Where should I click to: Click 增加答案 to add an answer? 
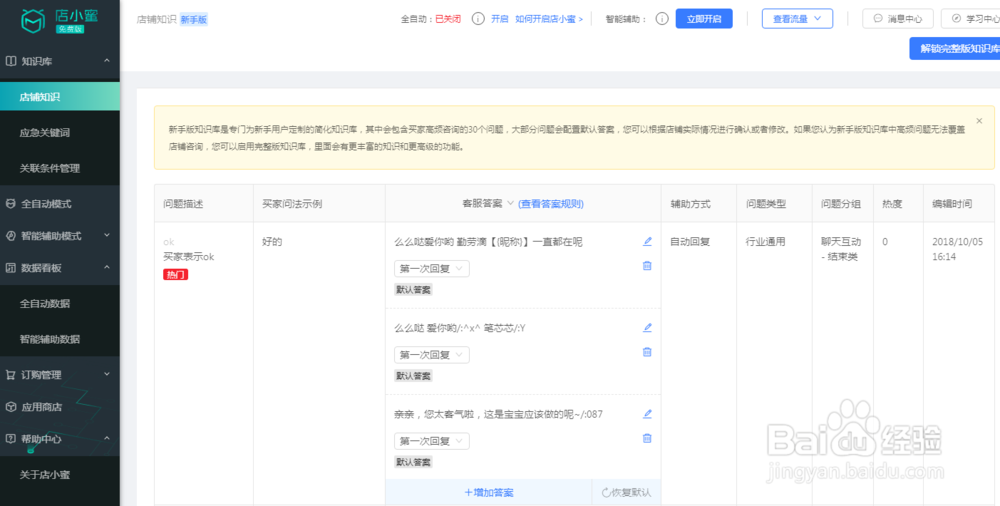coord(489,493)
